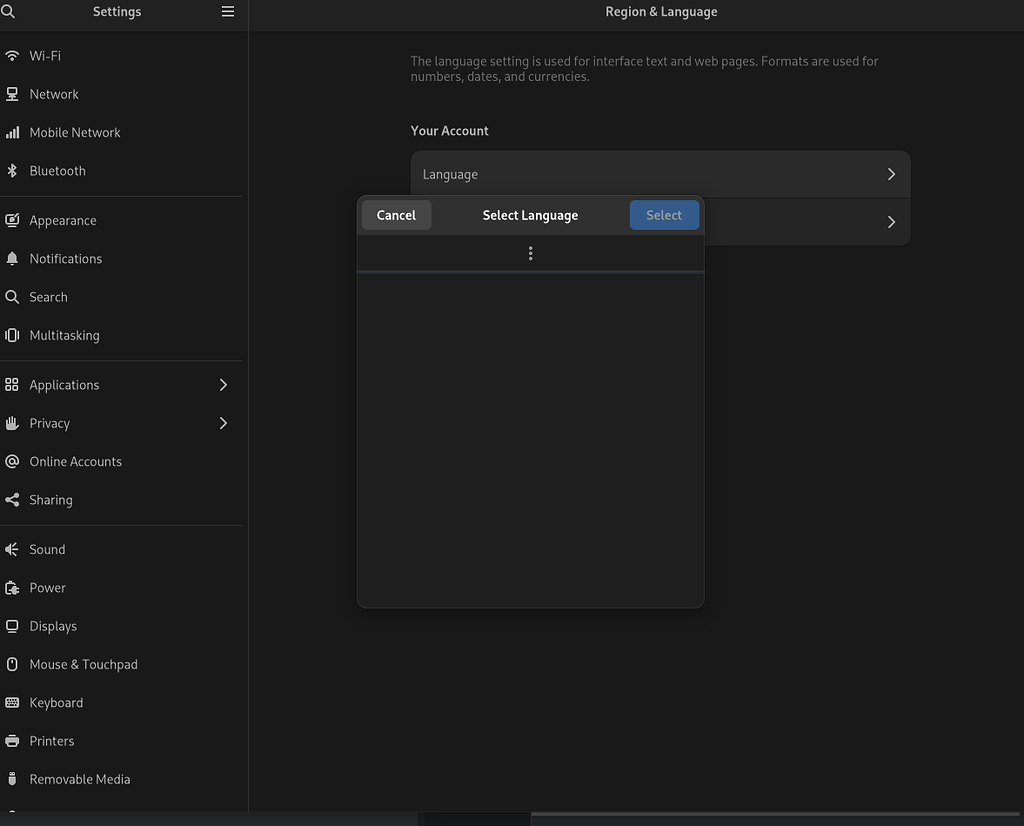Open Mobile Network settings
The width and height of the screenshot is (1024, 826).
pyautogui.click(x=13, y=132)
